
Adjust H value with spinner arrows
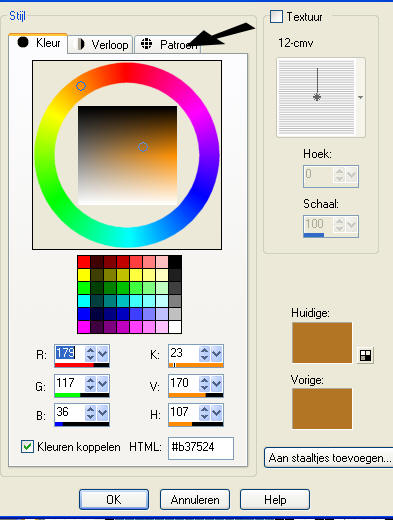[204, 413]
